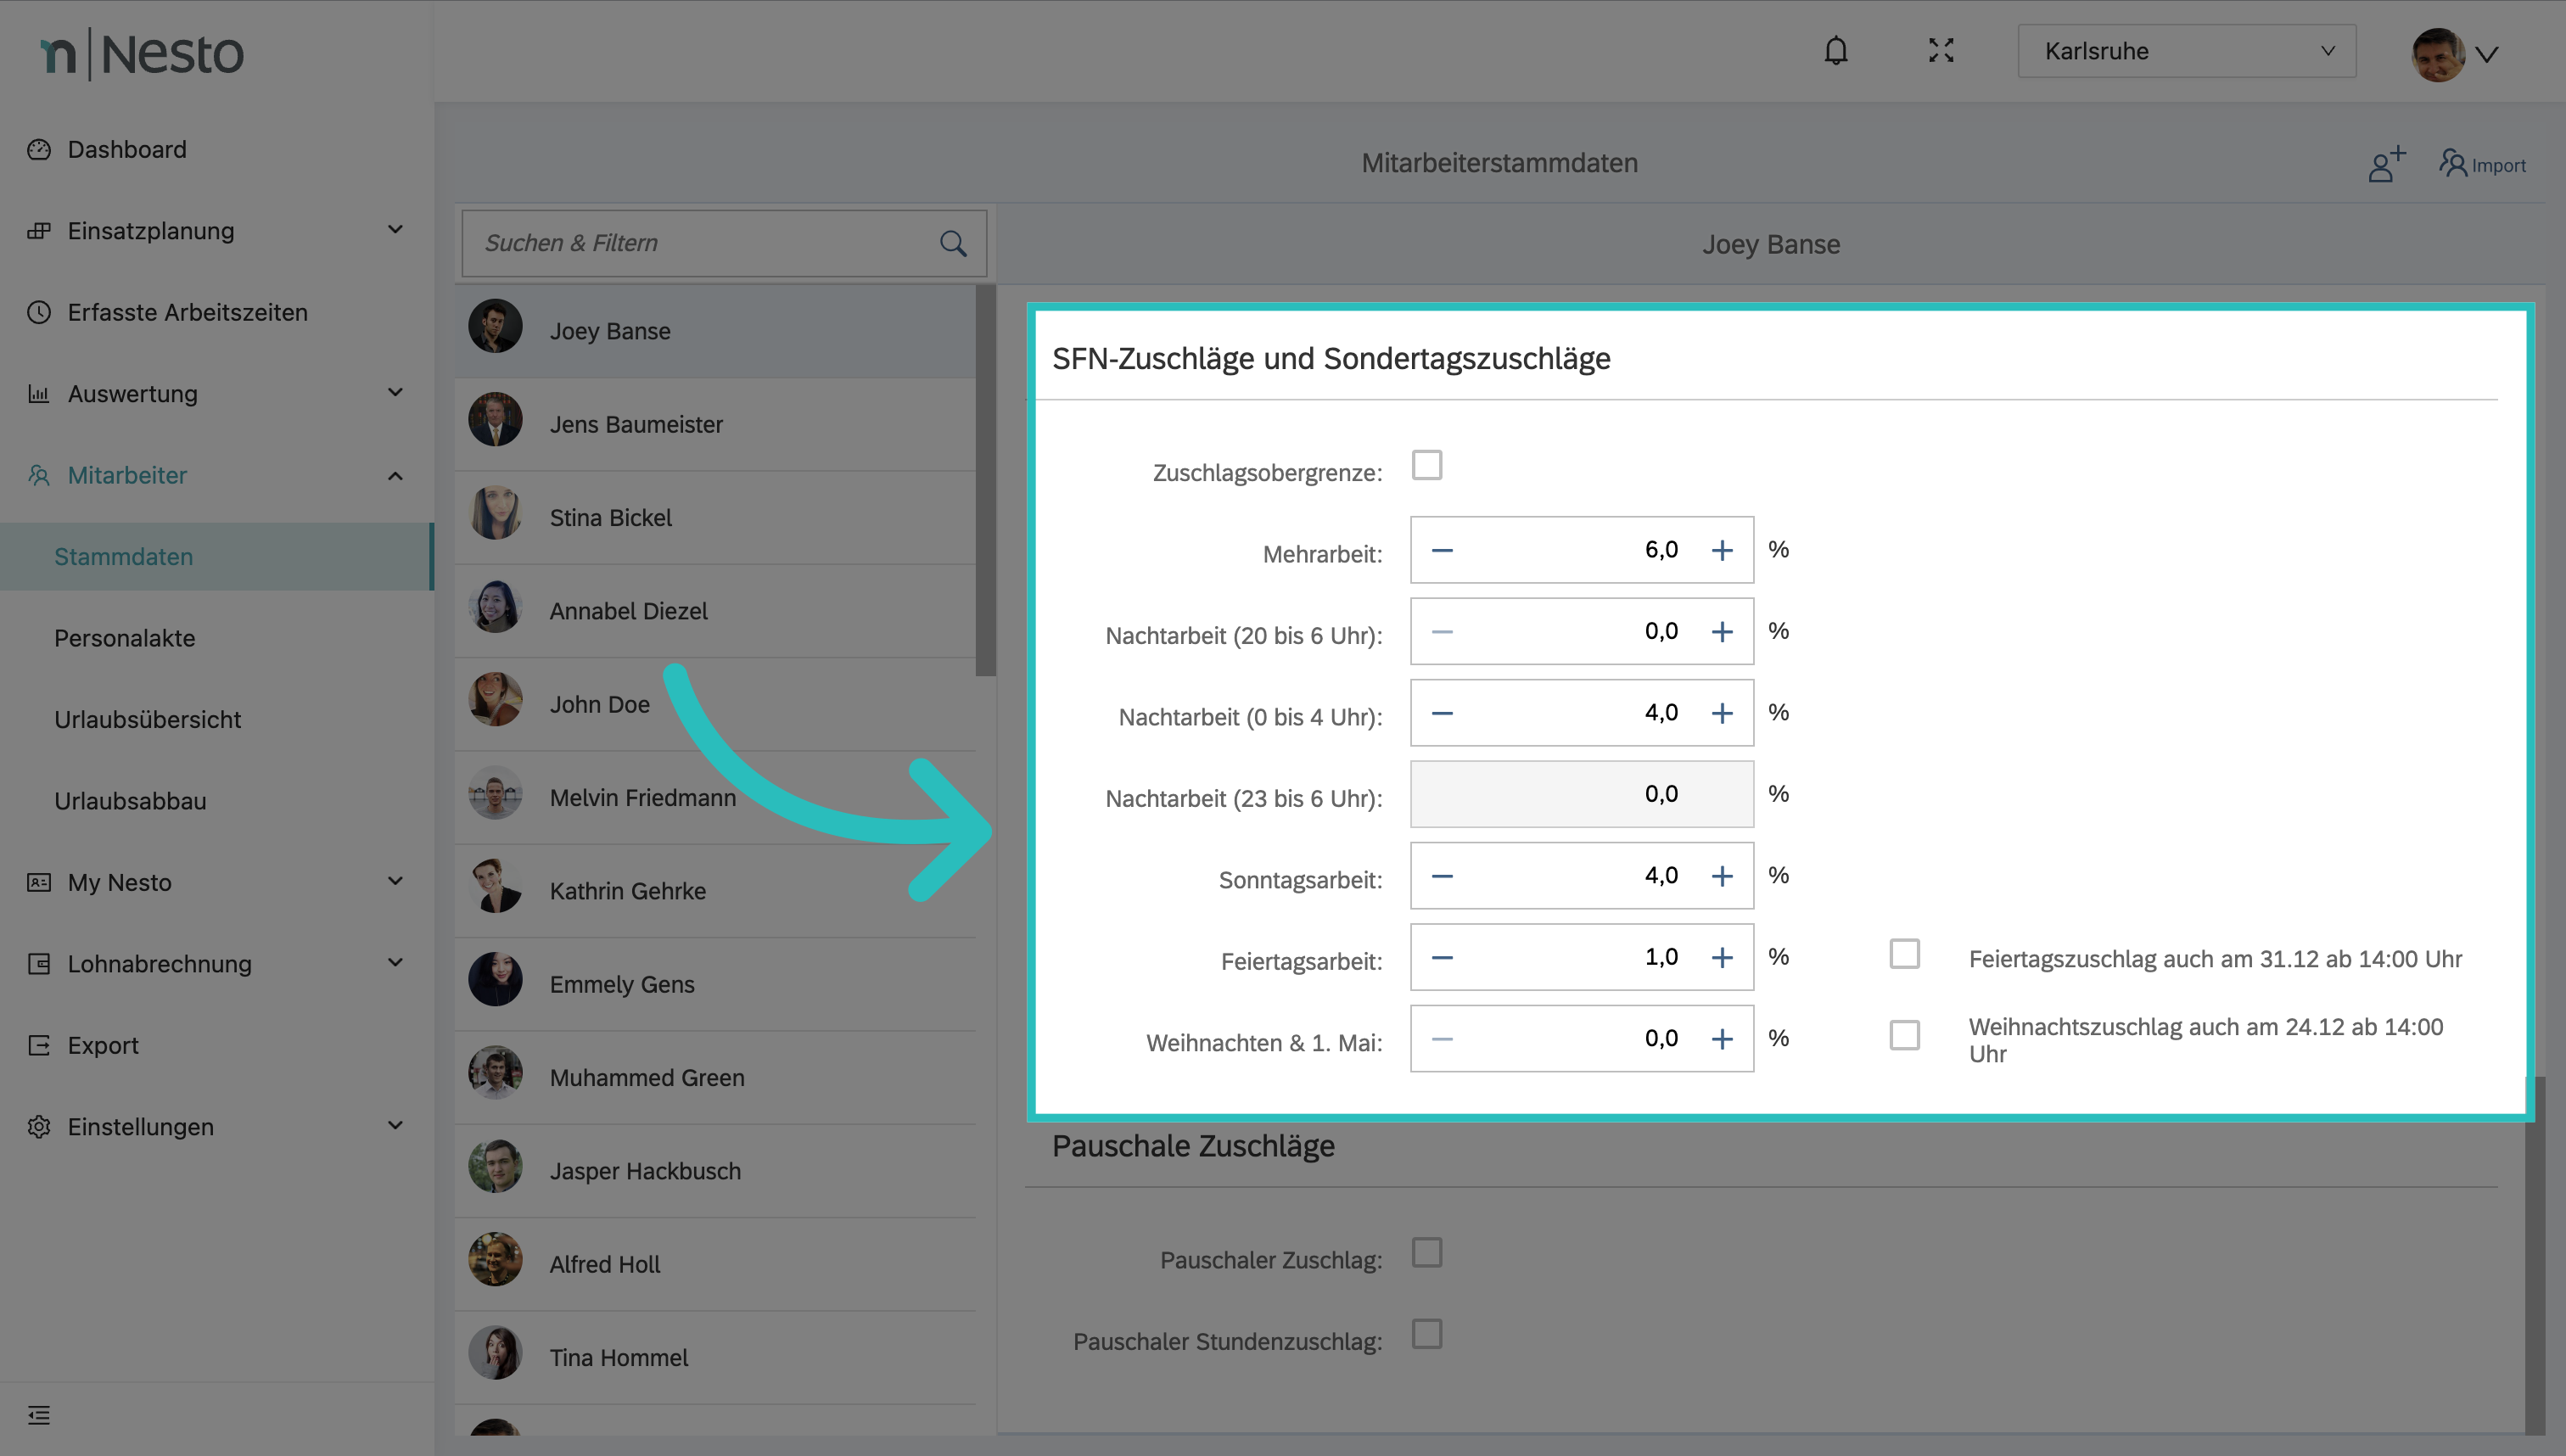Enable the Zuschlagsobergrenze checkbox
This screenshot has height=1456, width=2566.
pos(1426,465)
